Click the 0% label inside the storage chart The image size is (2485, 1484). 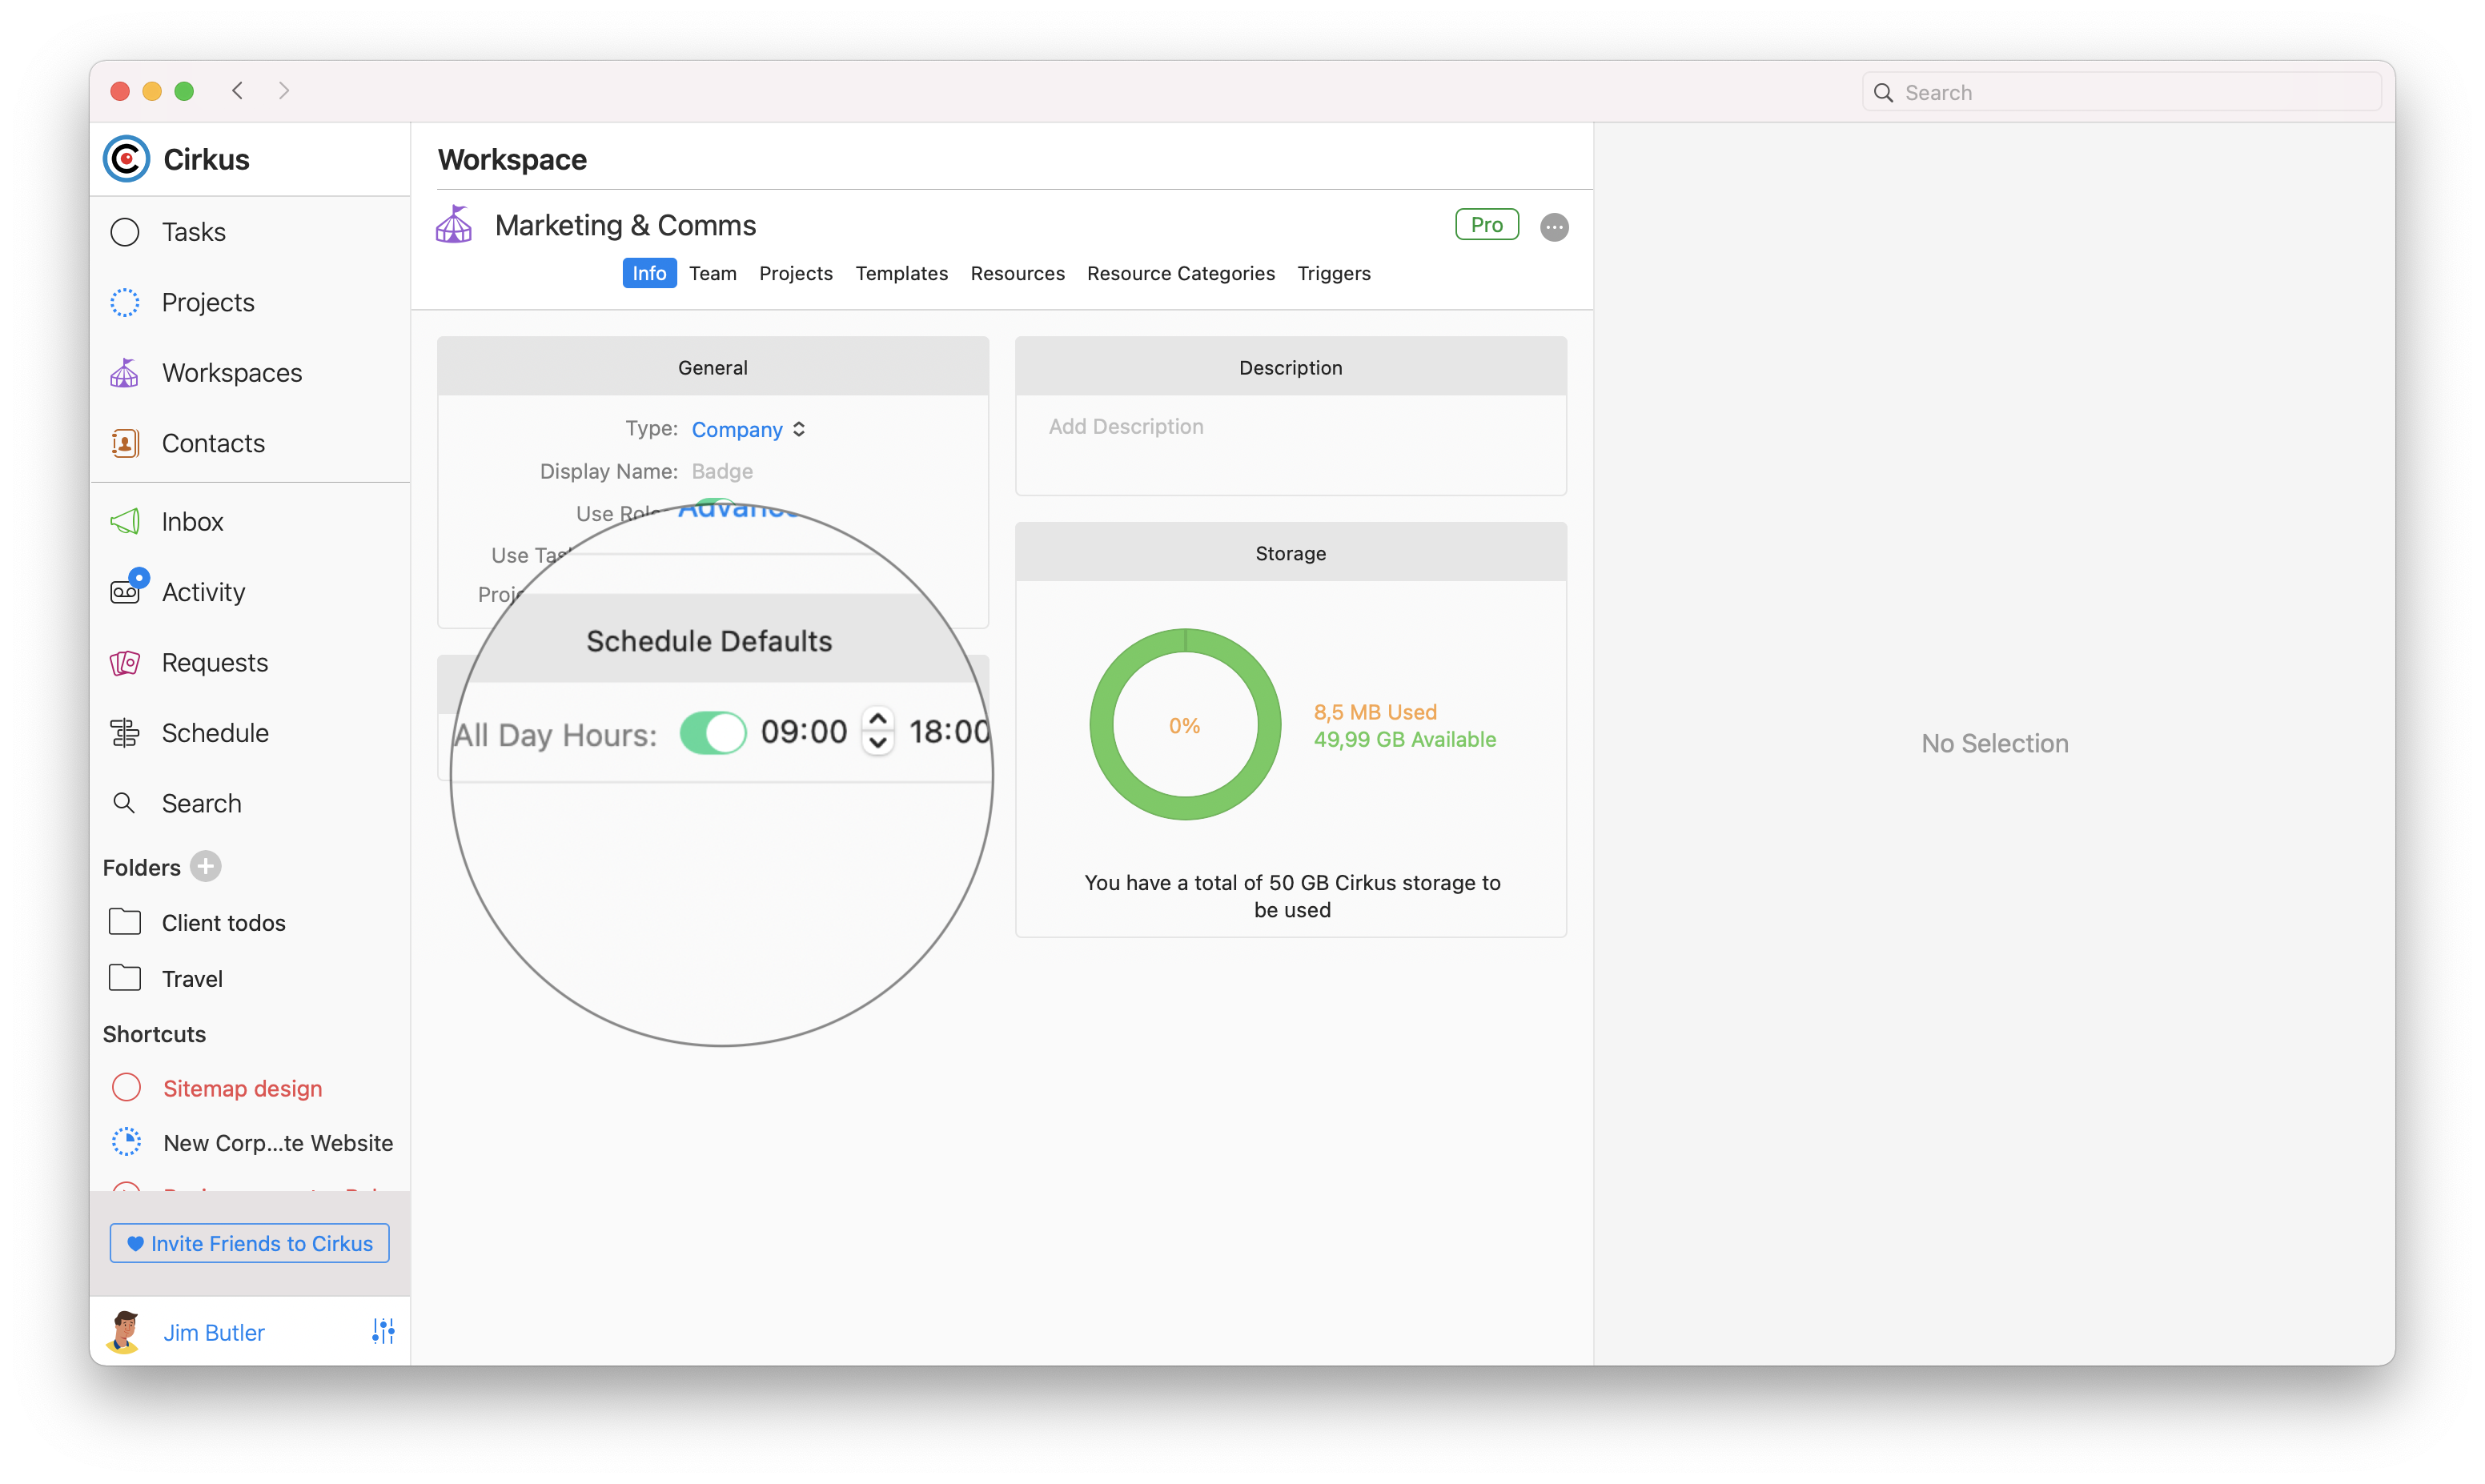pos(1185,725)
